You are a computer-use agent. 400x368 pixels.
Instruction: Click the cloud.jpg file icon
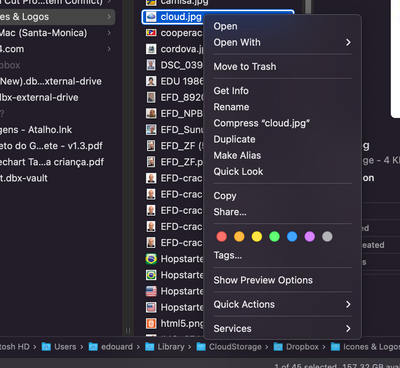[151, 17]
